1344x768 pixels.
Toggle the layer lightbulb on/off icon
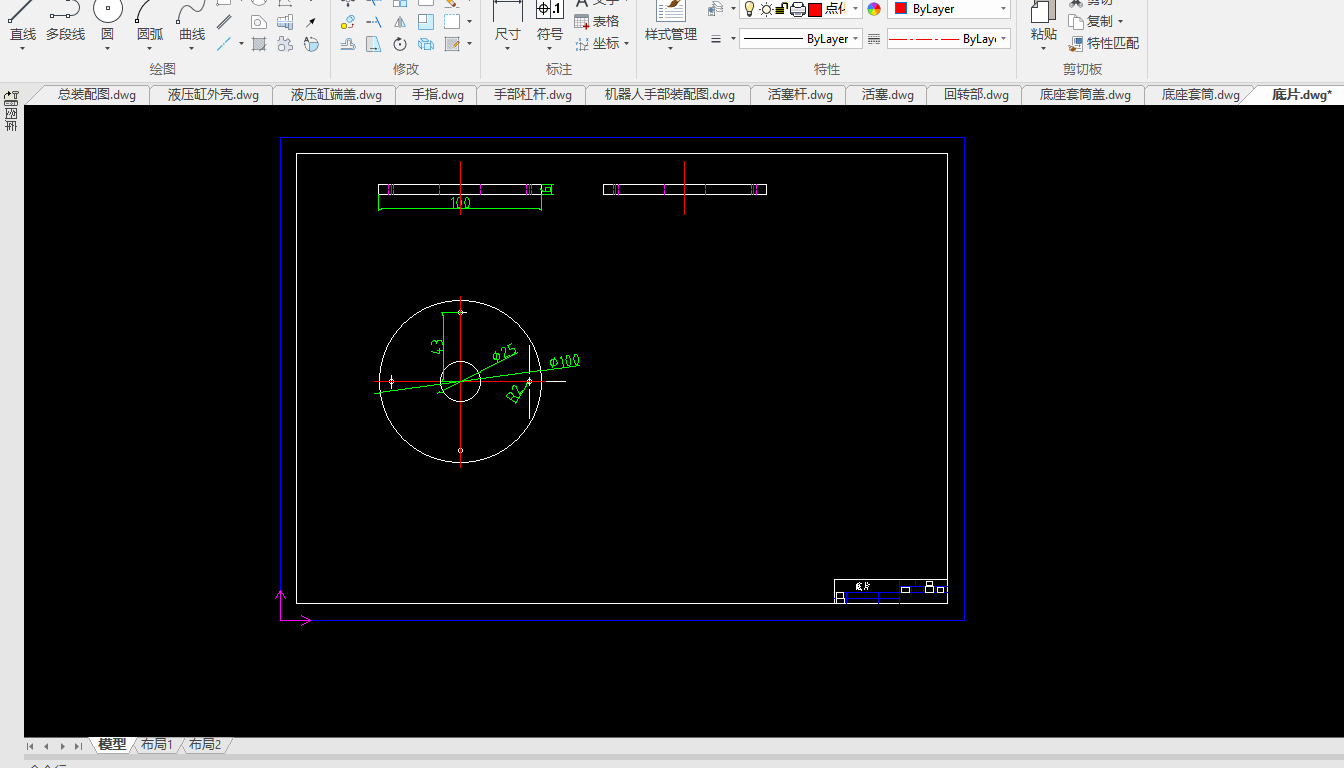[x=749, y=8]
